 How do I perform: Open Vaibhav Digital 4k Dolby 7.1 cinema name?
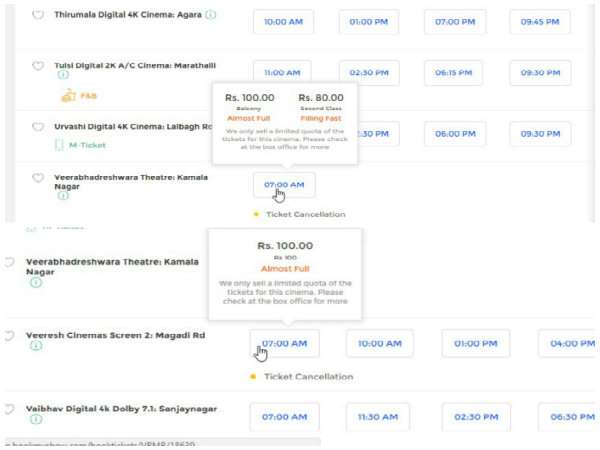click(x=121, y=409)
